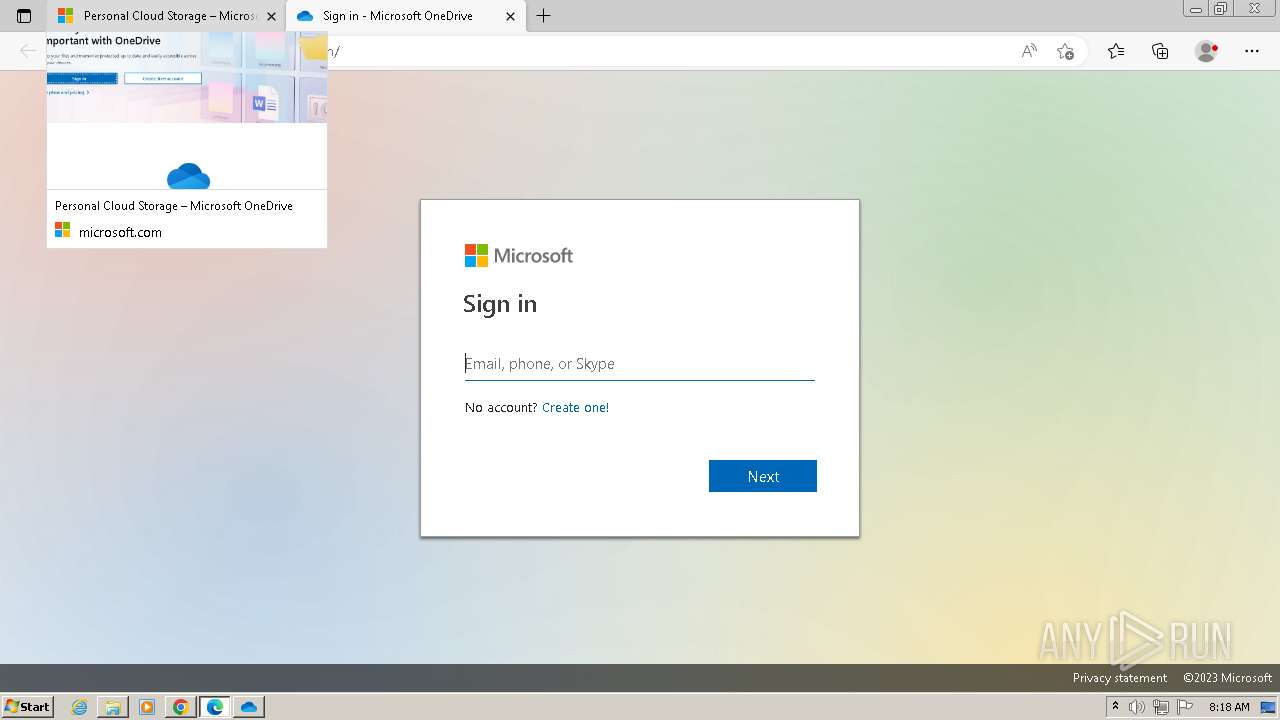Image resolution: width=1280 pixels, height=720 pixels.
Task: Open a new browser tab
Action: pos(543,16)
